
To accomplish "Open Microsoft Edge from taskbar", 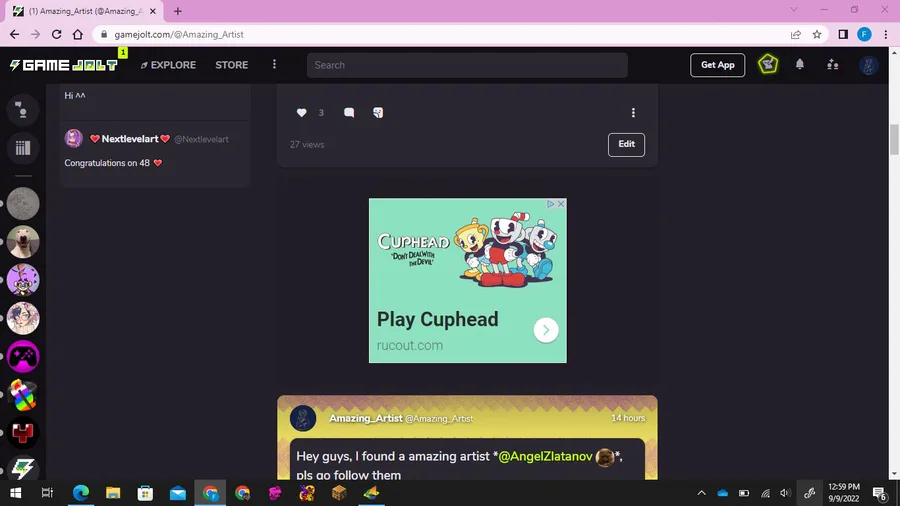I will (x=81, y=493).
